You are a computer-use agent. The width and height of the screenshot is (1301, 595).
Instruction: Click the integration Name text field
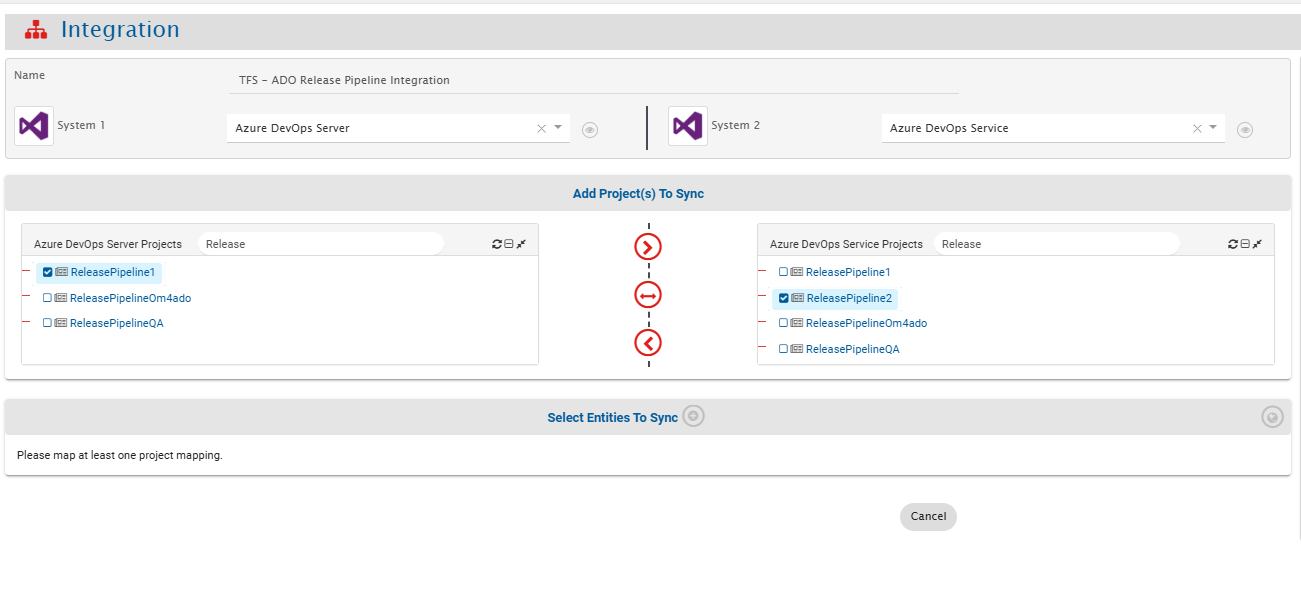coord(593,80)
